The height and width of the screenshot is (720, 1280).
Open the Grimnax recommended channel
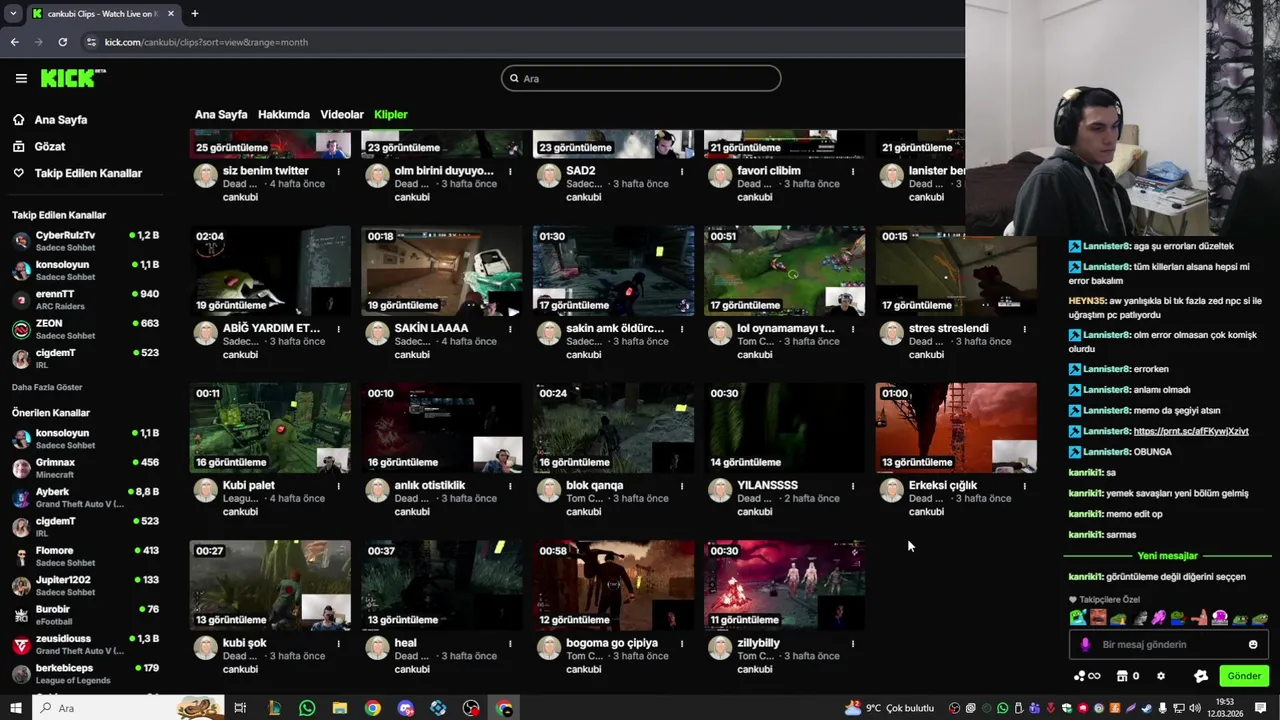85,468
